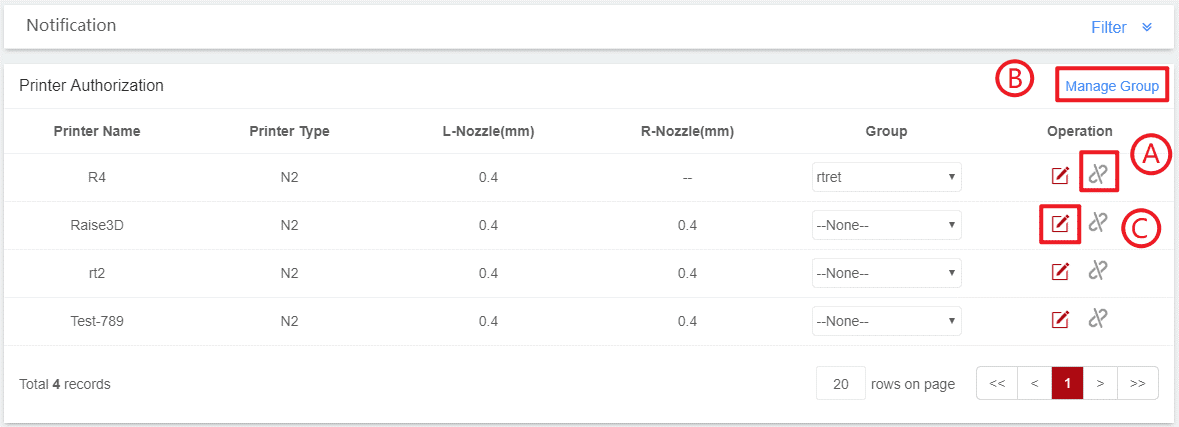Click the edit icon for printer R4

1060,176
